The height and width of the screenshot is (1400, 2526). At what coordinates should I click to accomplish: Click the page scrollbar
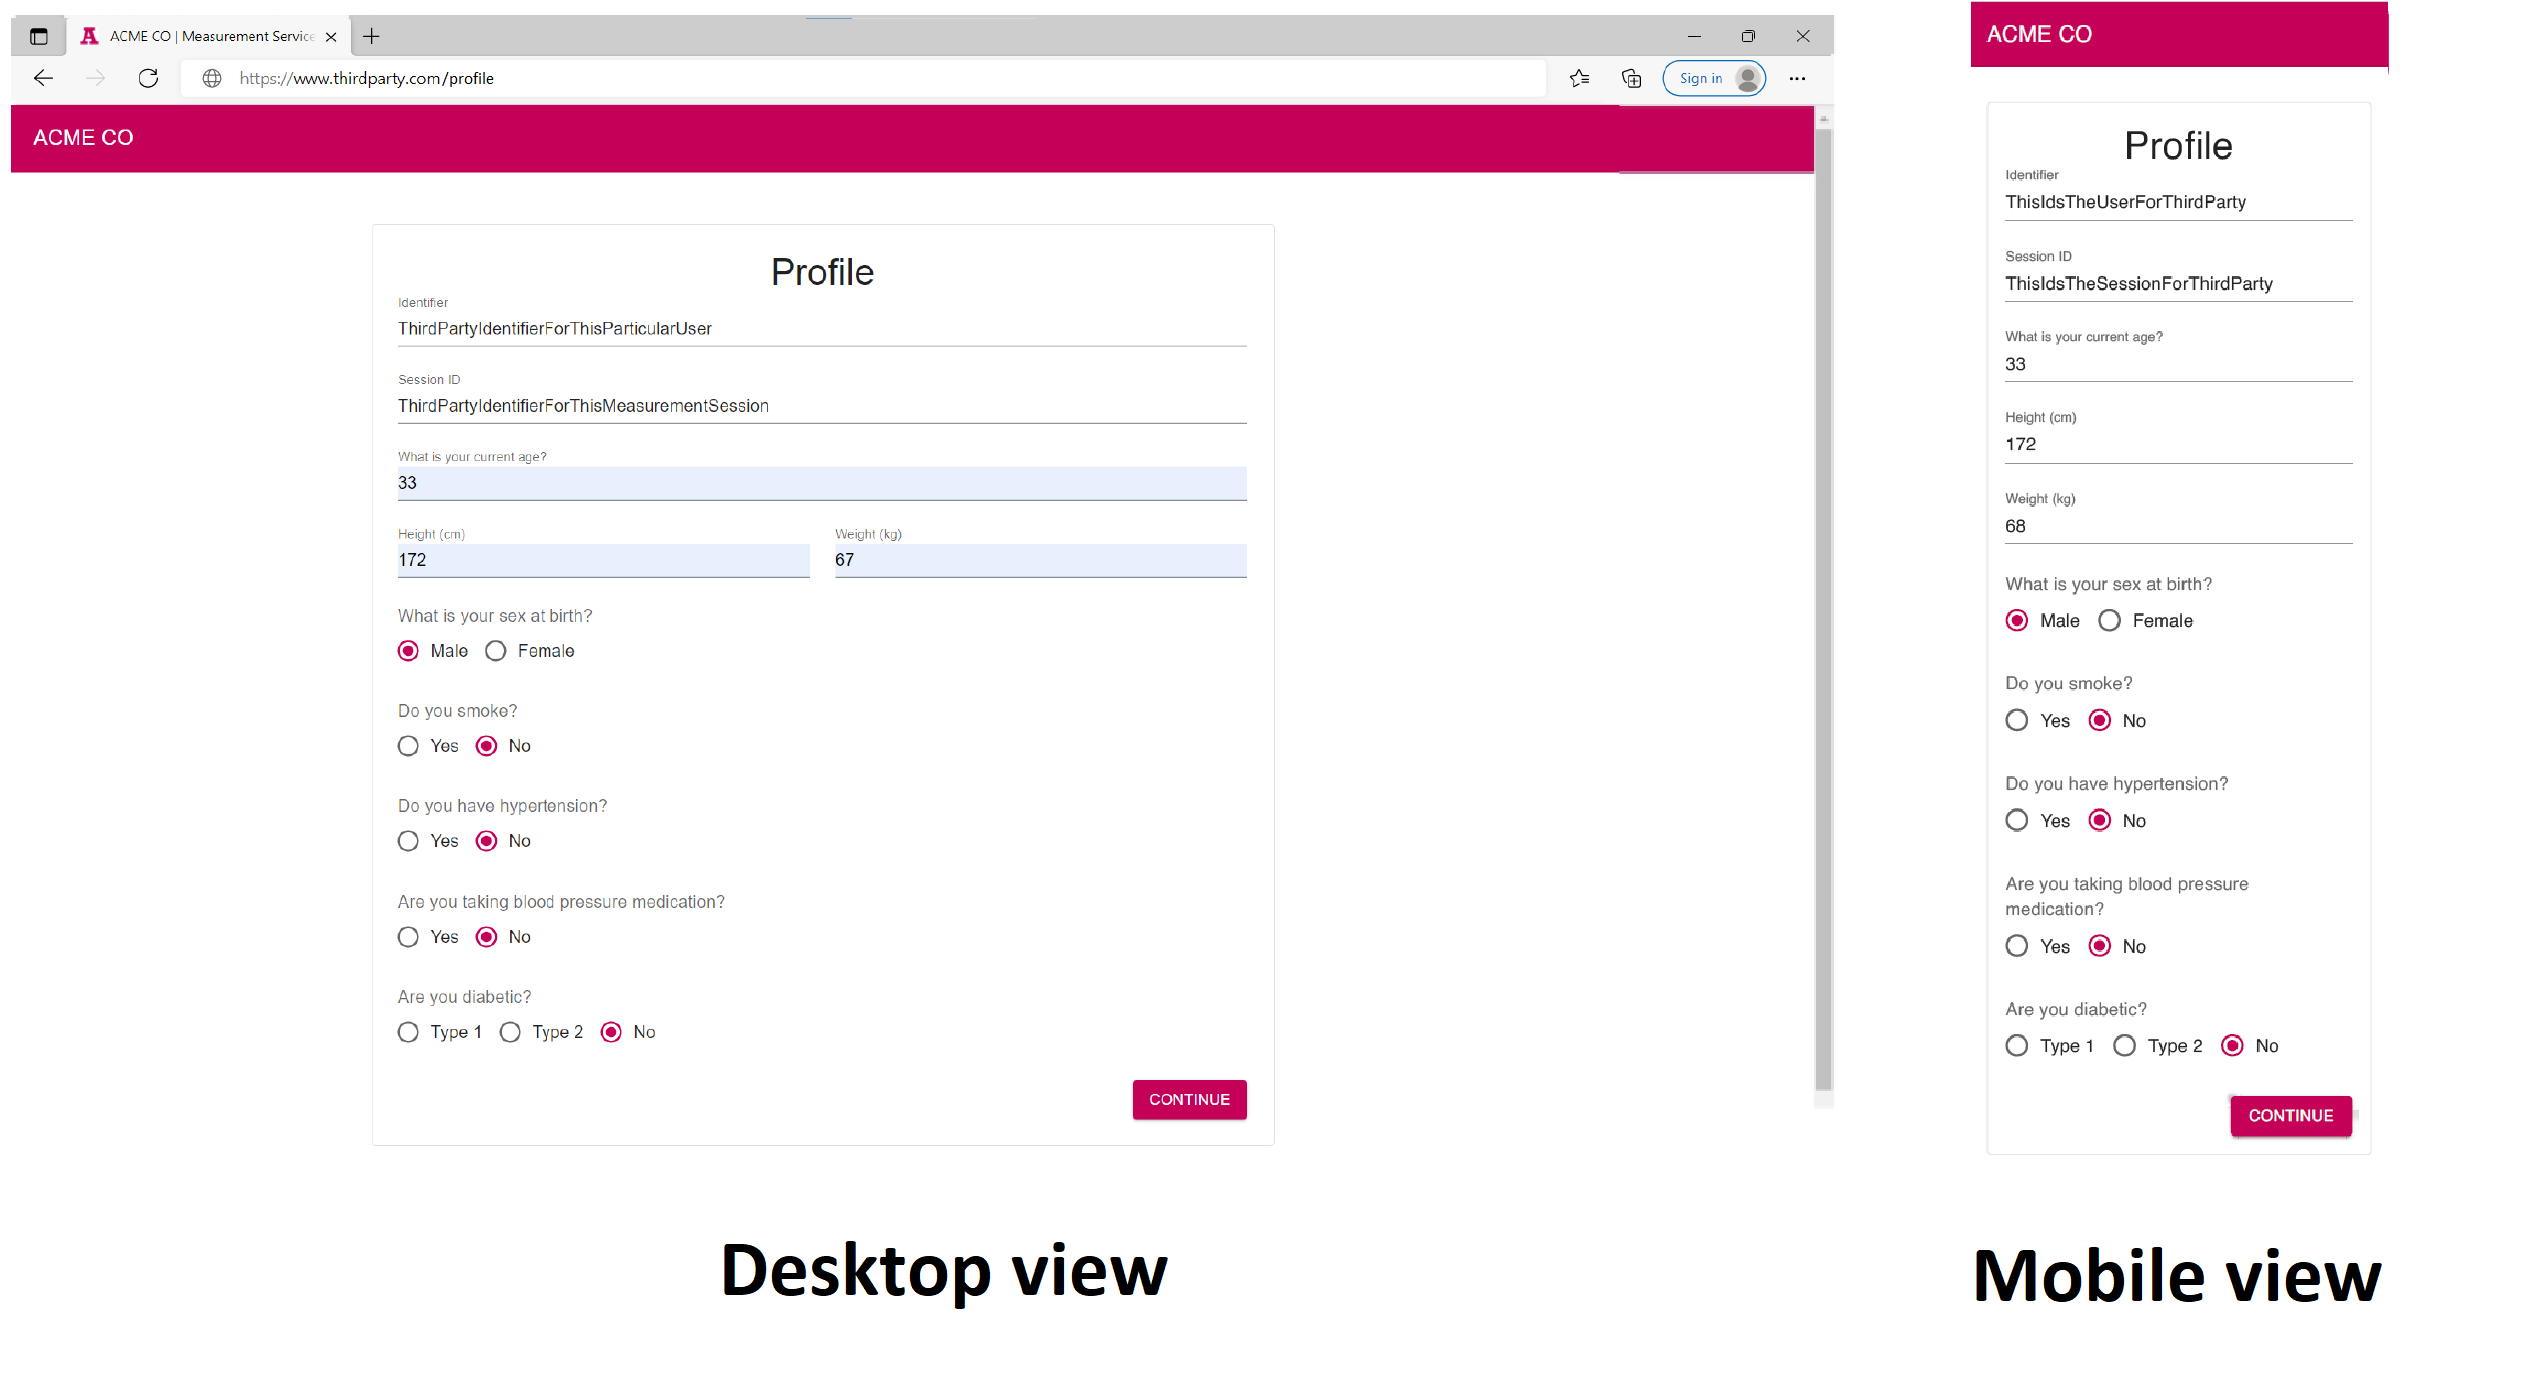1822,600
